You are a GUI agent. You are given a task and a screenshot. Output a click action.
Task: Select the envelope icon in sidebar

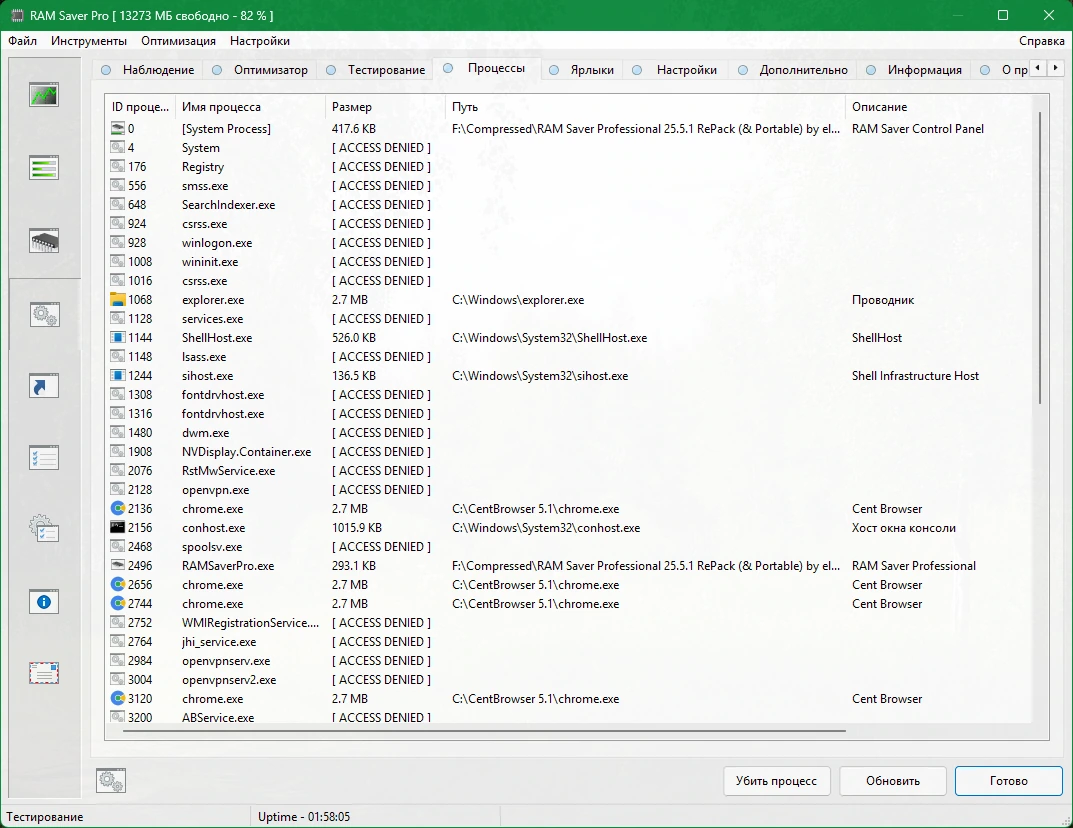[x=44, y=673]
